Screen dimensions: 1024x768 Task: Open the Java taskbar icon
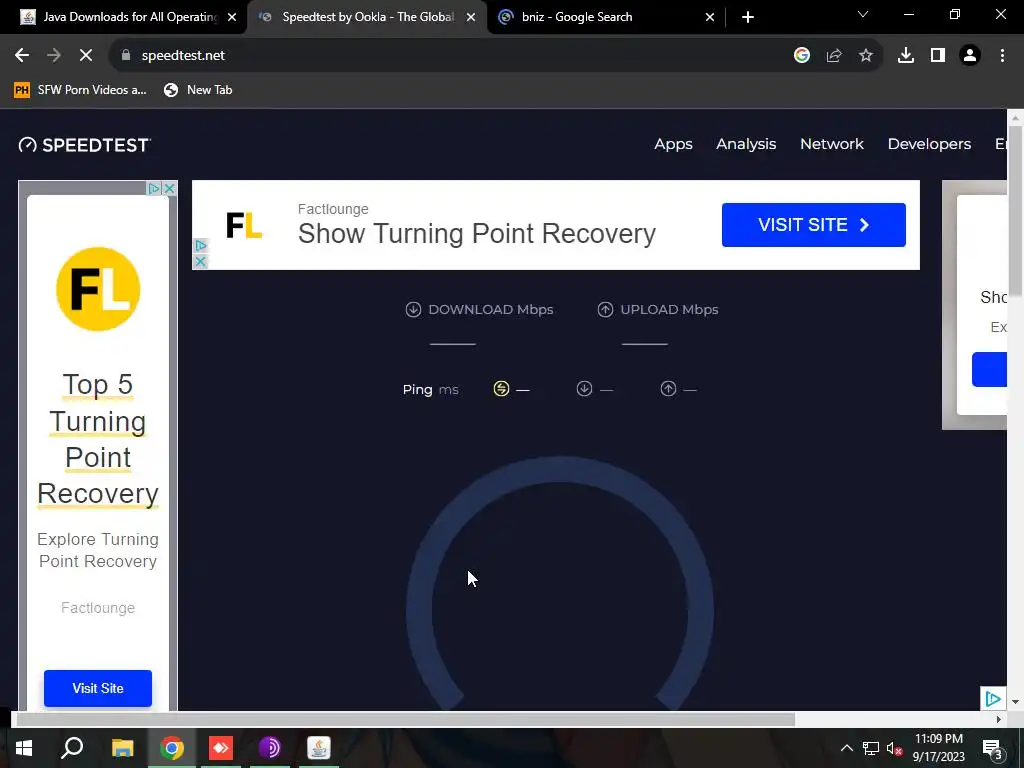(x=319, y=748)
